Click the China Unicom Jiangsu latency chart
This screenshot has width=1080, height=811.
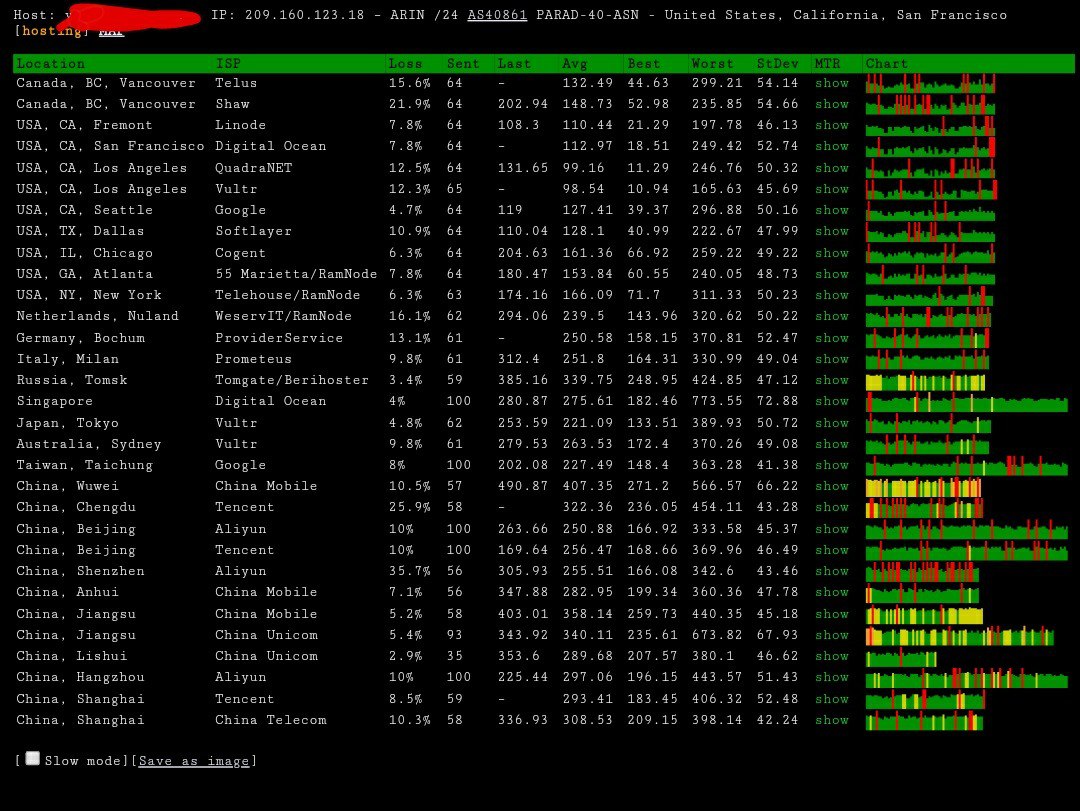coord(959,636)
